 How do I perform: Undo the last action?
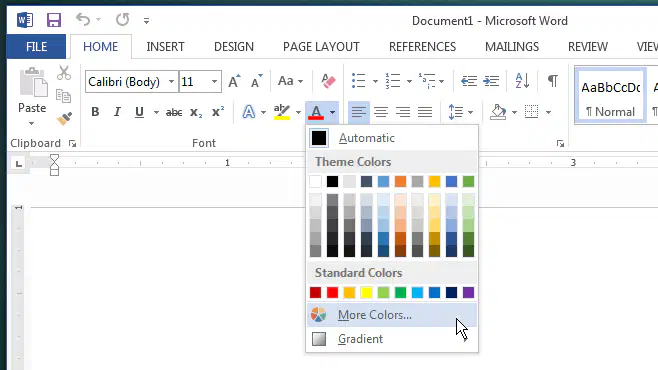click(83, 20)
